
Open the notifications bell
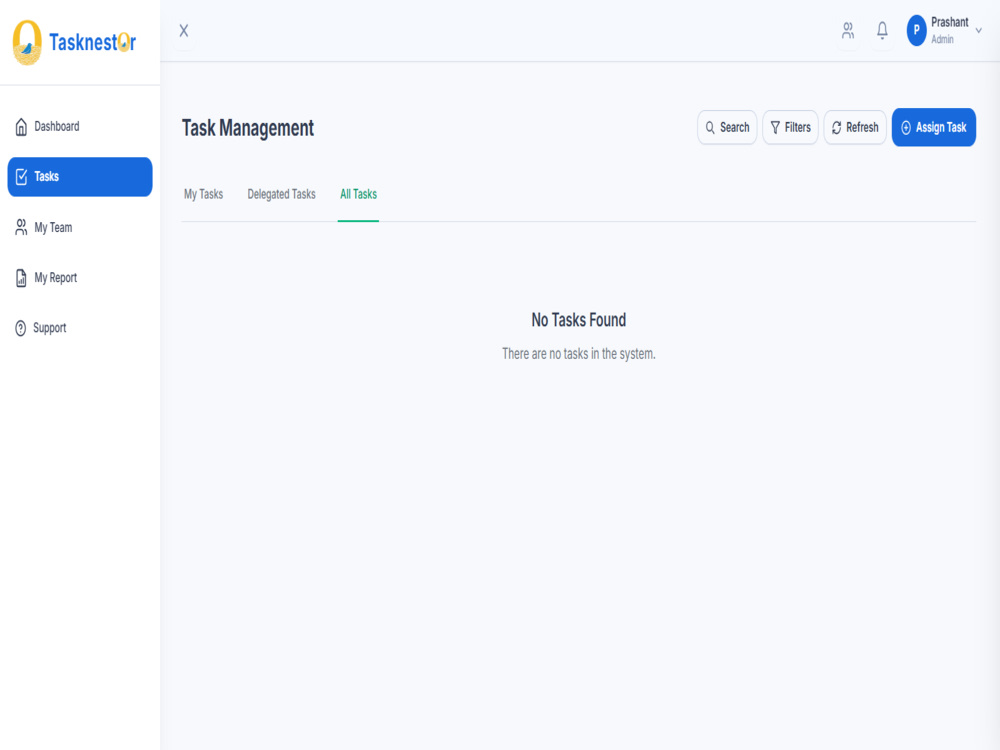882,31
